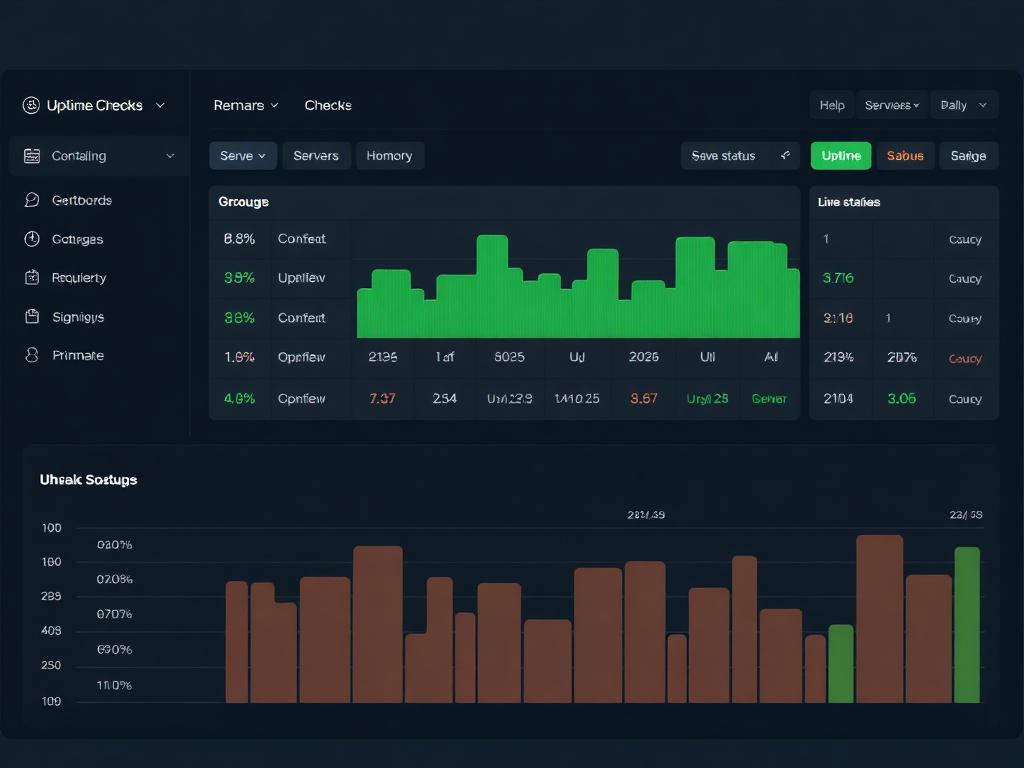The height and width of the screenshot is (768, 1024).
Task: Open the Signiigus section icon
Action: point(31,317)
